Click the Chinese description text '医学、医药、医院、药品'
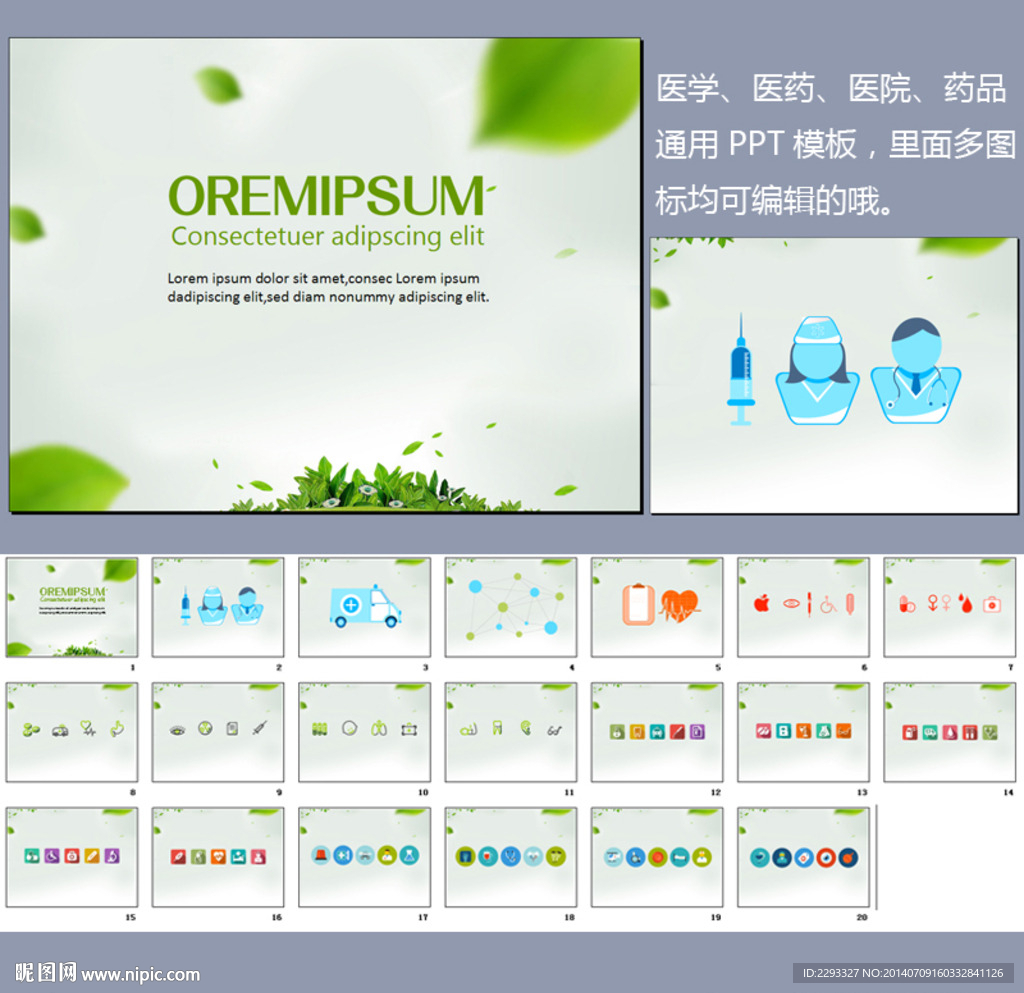 coord(831,88)
